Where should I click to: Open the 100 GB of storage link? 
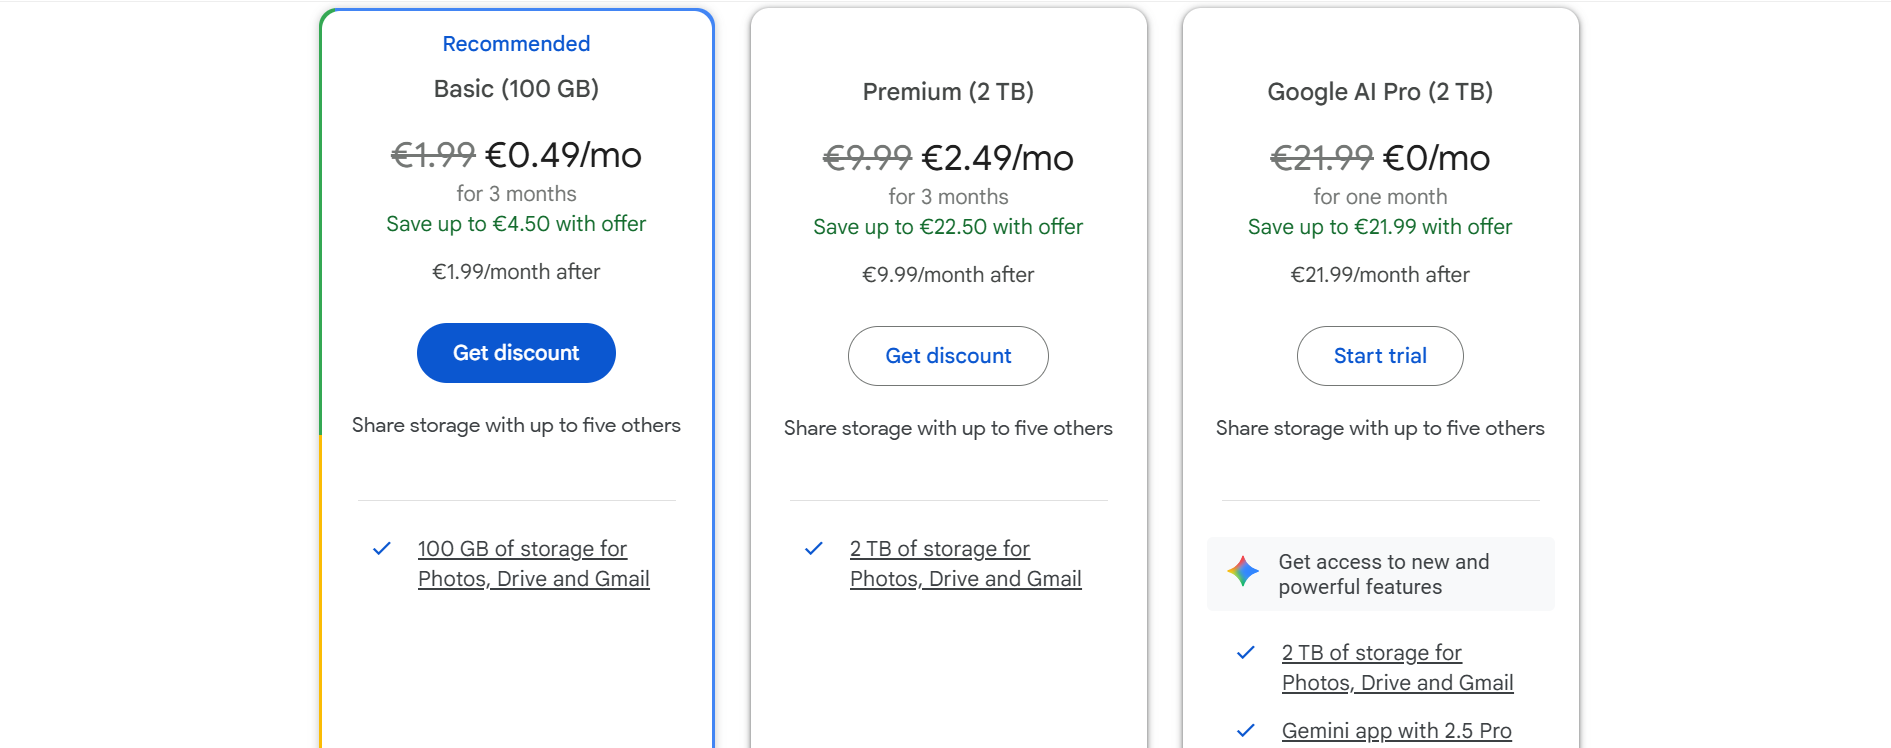[533, 564]
